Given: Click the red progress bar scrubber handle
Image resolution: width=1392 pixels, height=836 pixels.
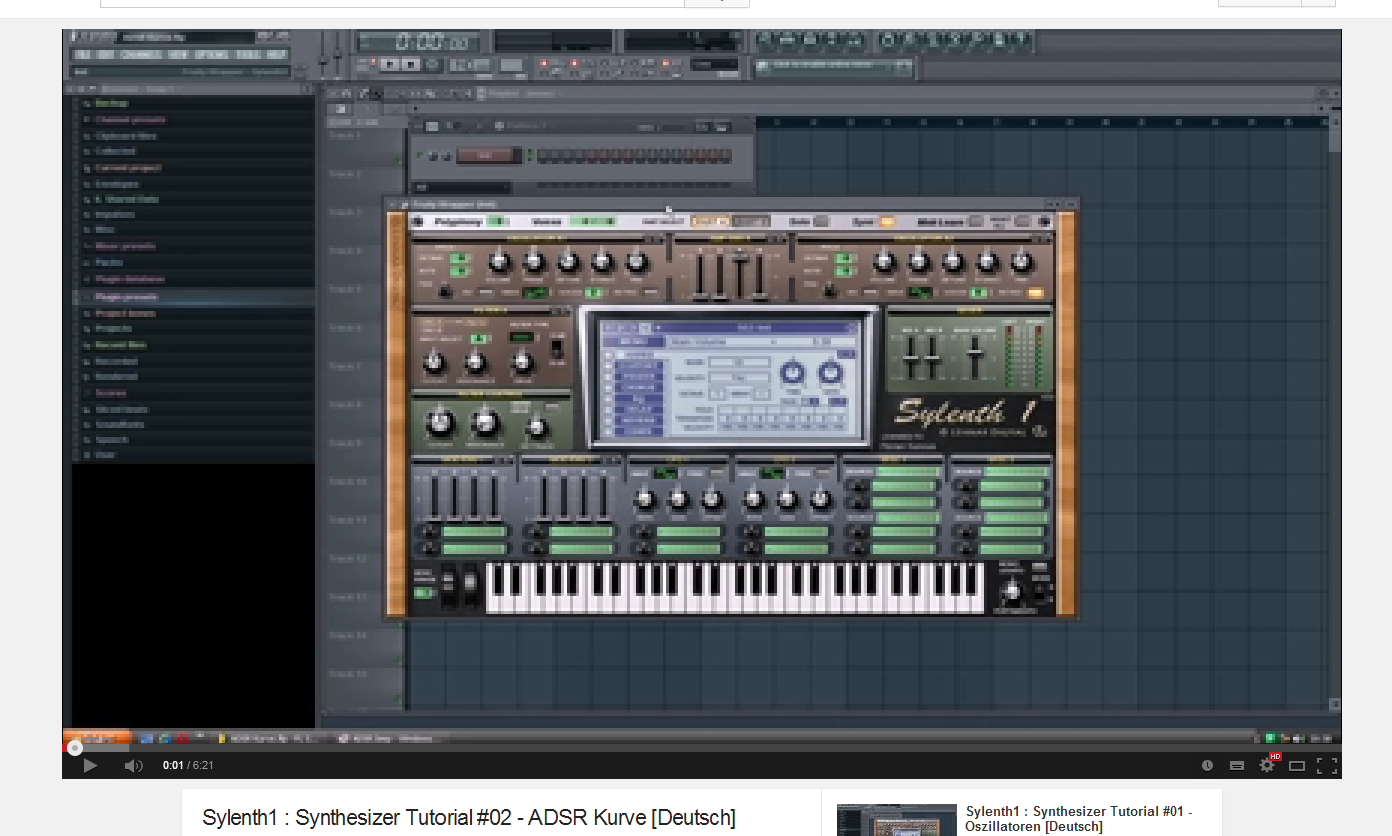Looking at the screenshot, I should [x=75, y=748].
